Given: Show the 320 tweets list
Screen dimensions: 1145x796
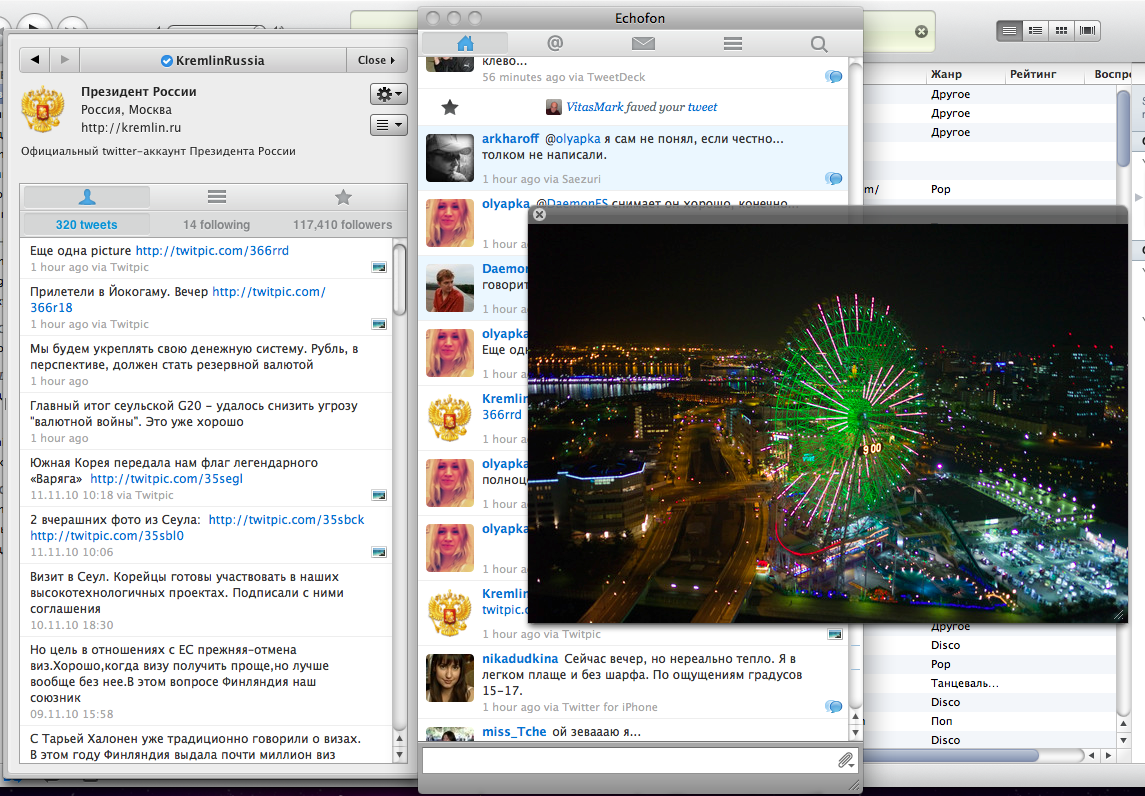Looking at the screenshot, I should coord(86,225).
